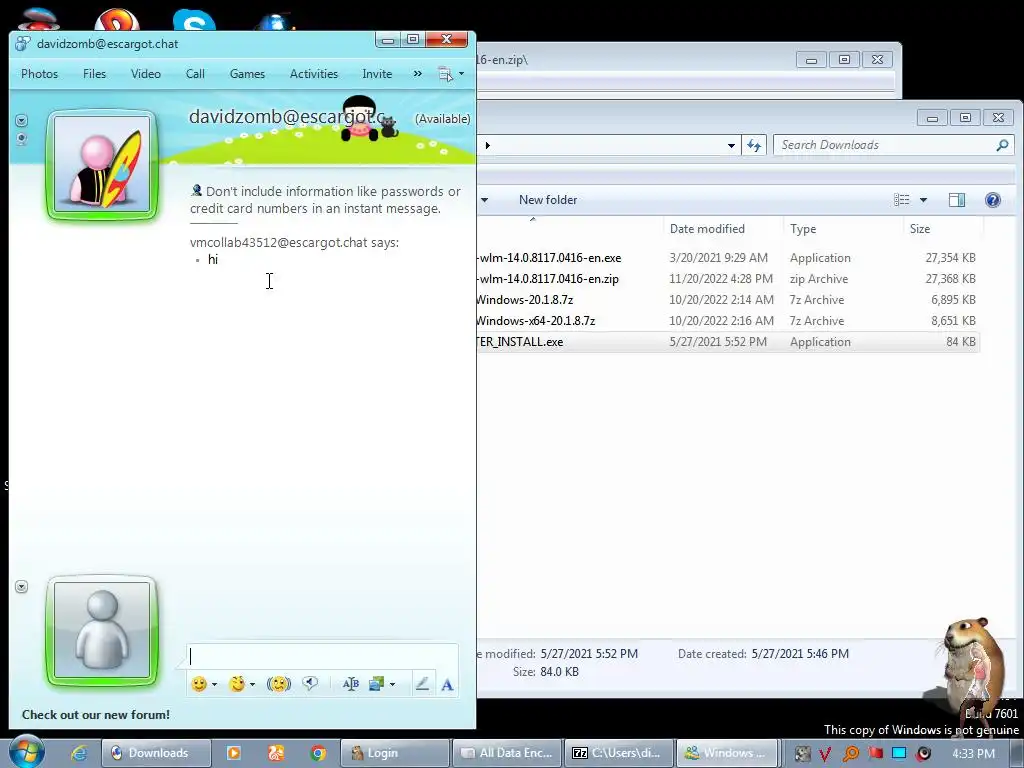This screenshot has width=1024, height=768.
Task: Open the Games menu
Action: [x=247, y=74]
